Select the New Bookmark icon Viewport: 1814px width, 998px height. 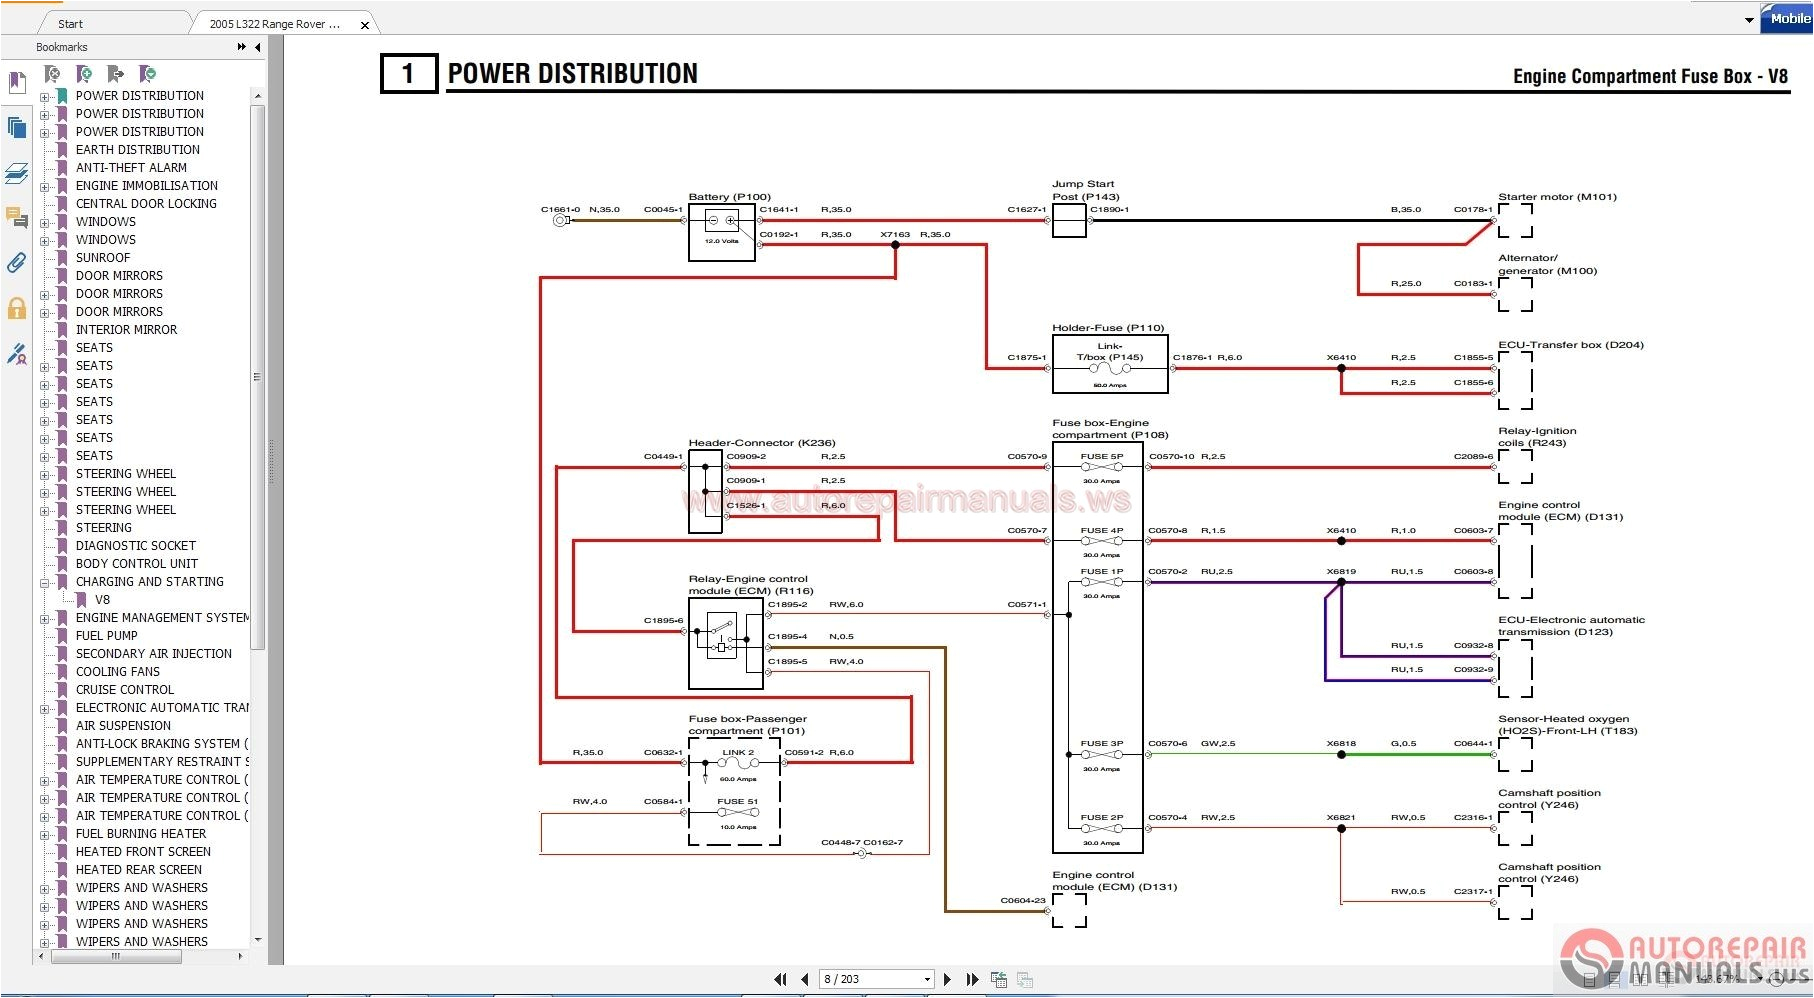click(x=84, y=74)
